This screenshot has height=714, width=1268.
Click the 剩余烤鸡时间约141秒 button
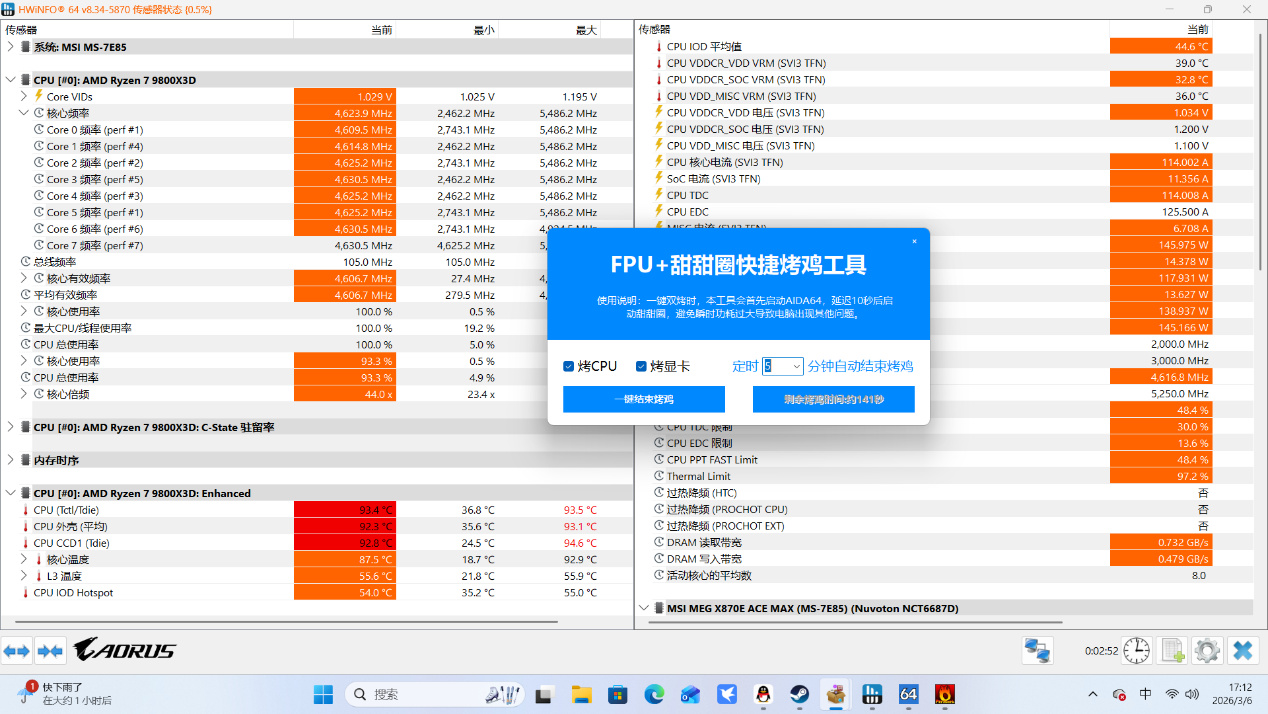[834, 399]
